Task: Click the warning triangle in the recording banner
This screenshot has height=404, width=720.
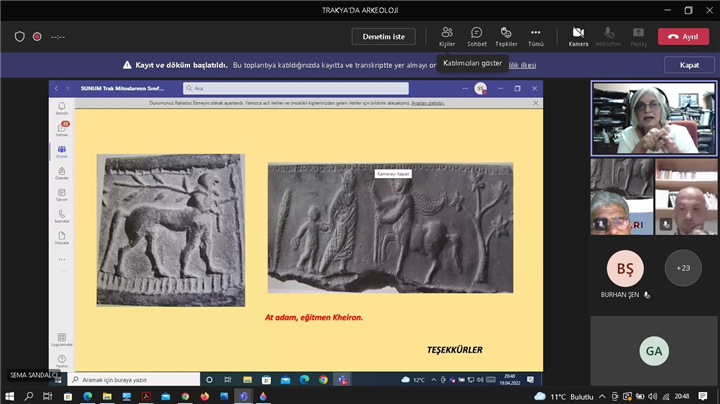Action: tap(127, 65)
